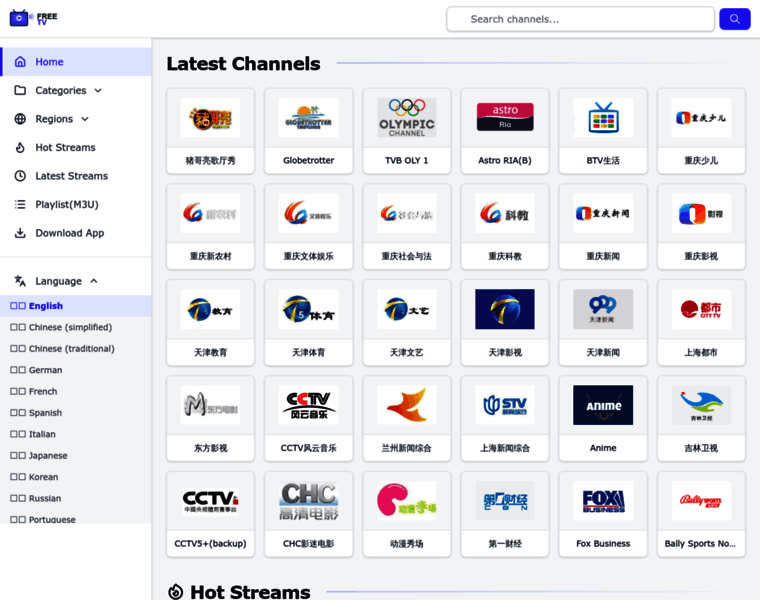
Task: Switch language to Korean
Action: click(x=76, y=476)
